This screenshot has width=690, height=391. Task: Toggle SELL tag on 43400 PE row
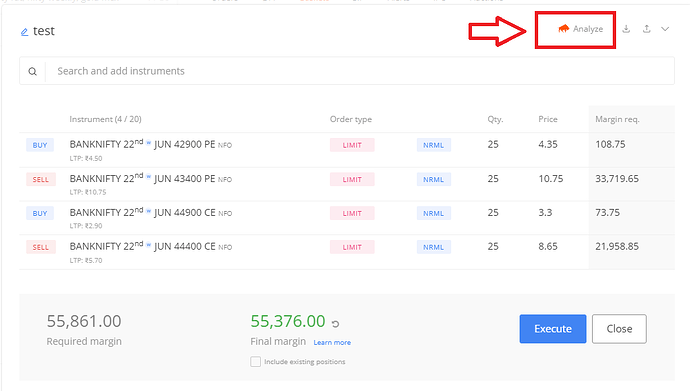tap(40, 179)
